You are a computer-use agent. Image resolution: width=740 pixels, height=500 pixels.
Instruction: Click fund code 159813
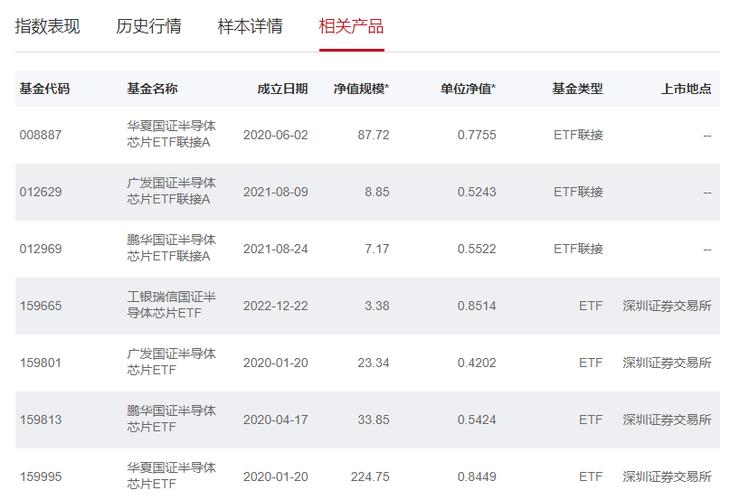coord(41,420)
